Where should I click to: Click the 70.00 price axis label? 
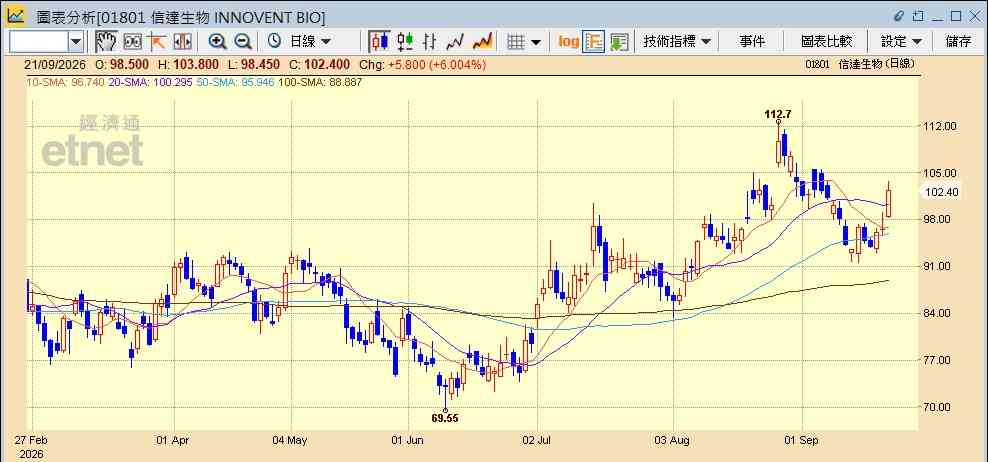[939, 407]
